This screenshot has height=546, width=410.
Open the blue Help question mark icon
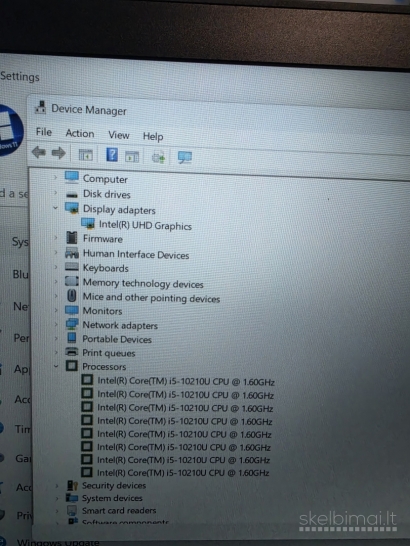click(112, 154)
